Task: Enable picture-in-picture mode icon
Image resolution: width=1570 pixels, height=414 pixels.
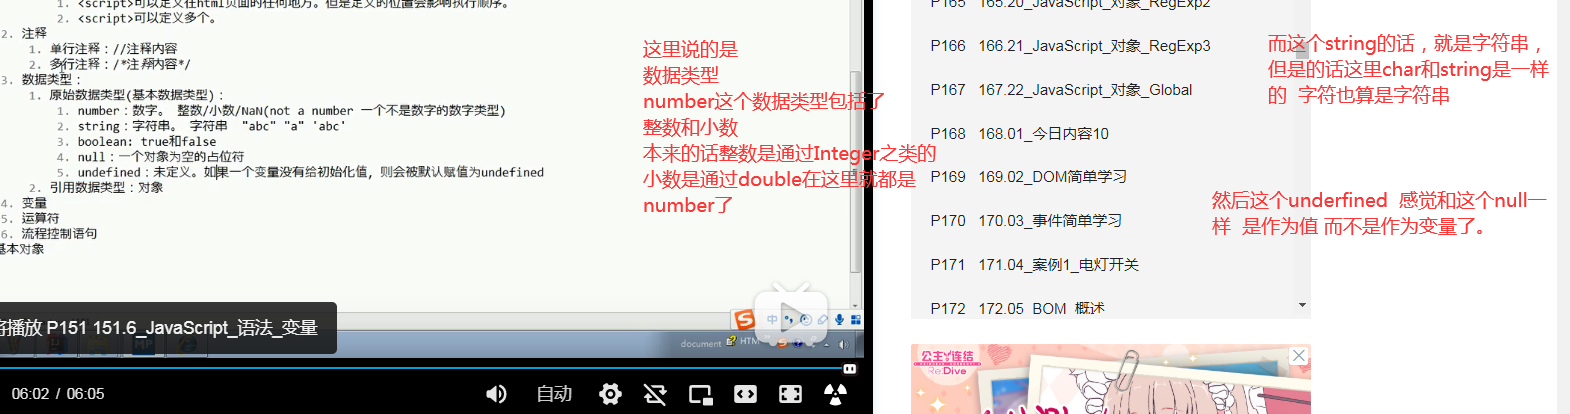Action: 701,394
